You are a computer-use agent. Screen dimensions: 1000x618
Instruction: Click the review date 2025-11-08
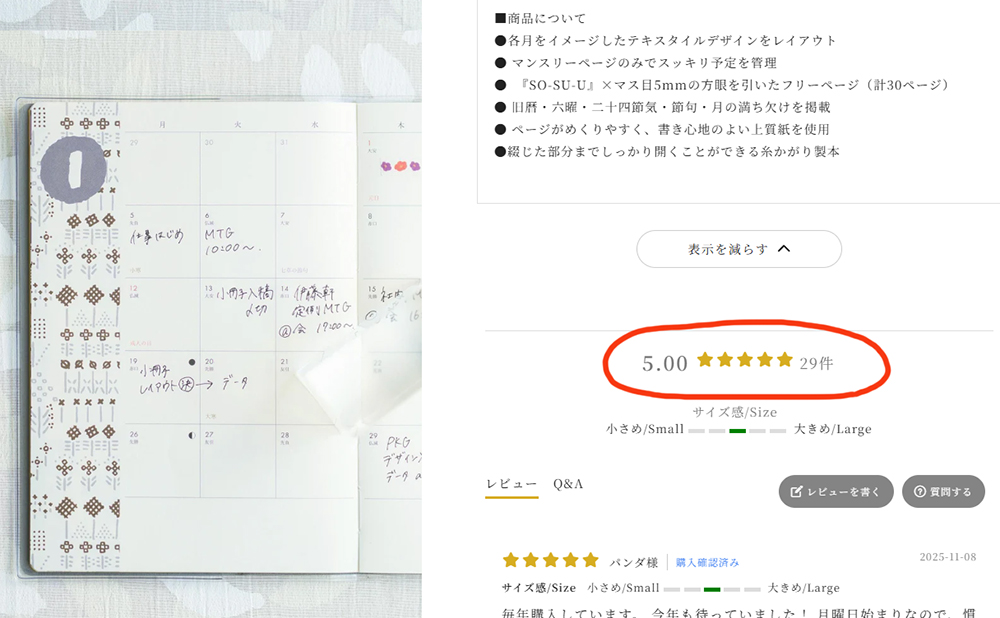947,557
